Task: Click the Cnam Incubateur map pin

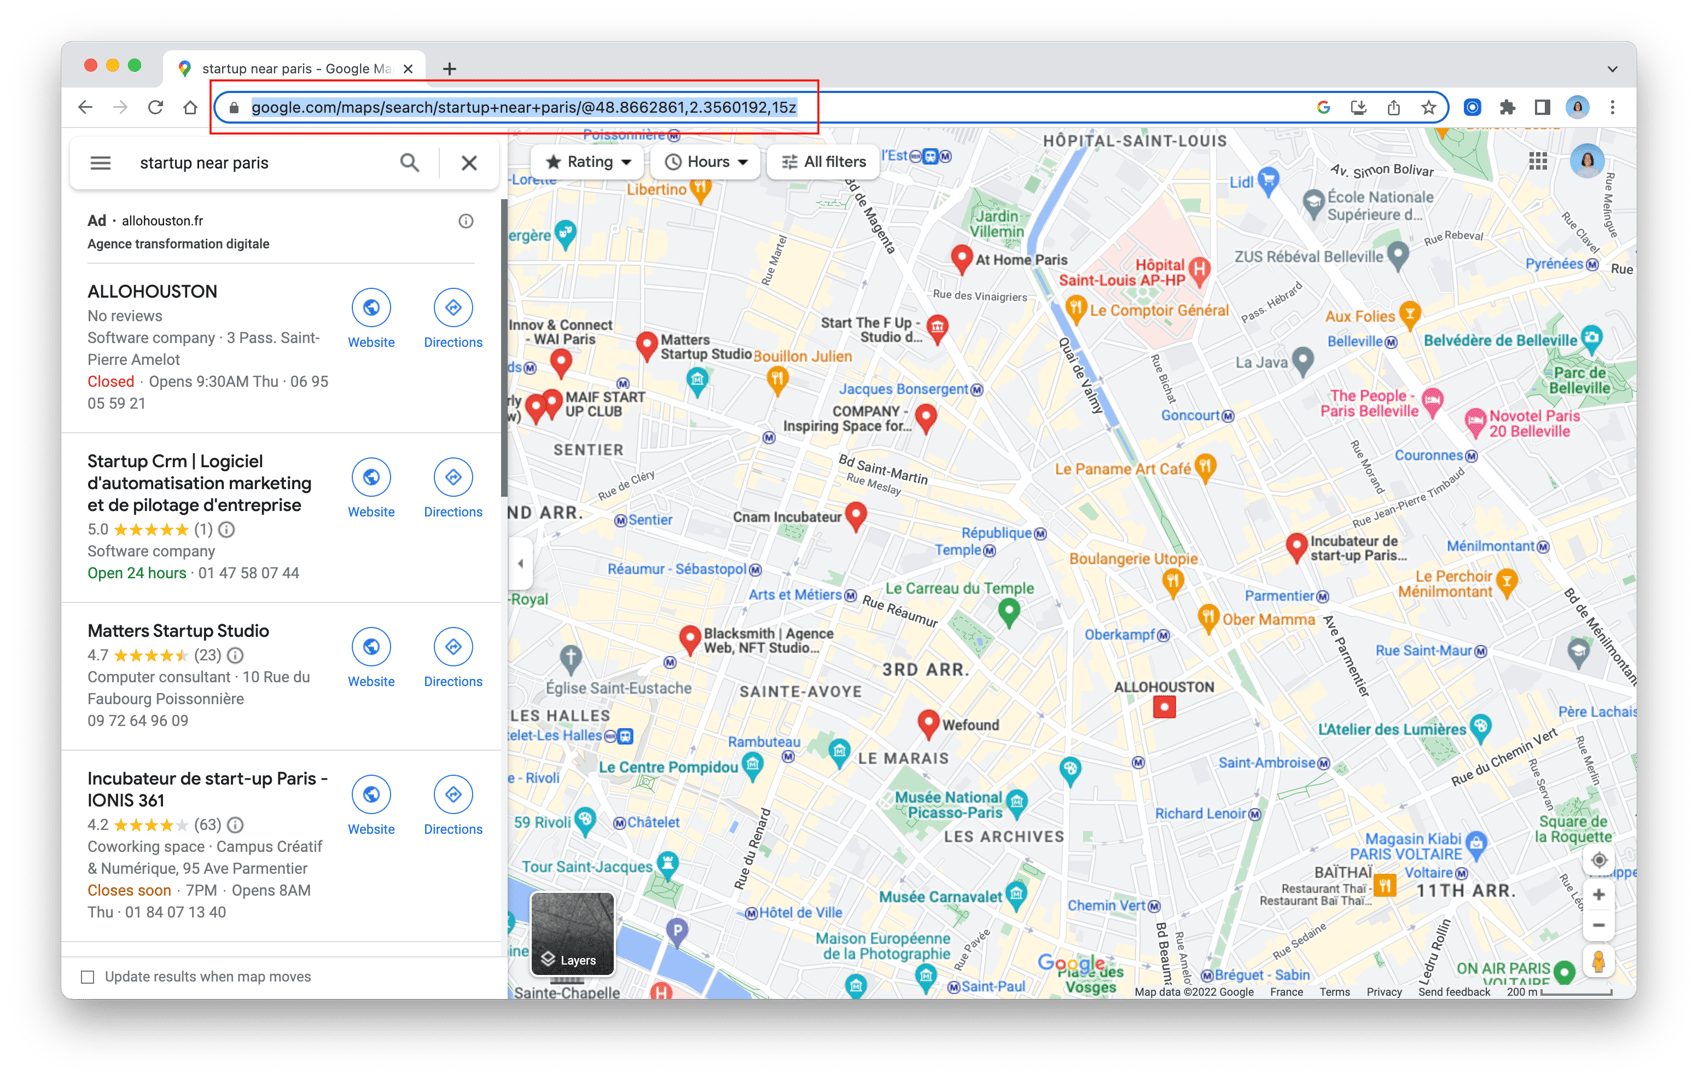Action: (x=856, y=516)
